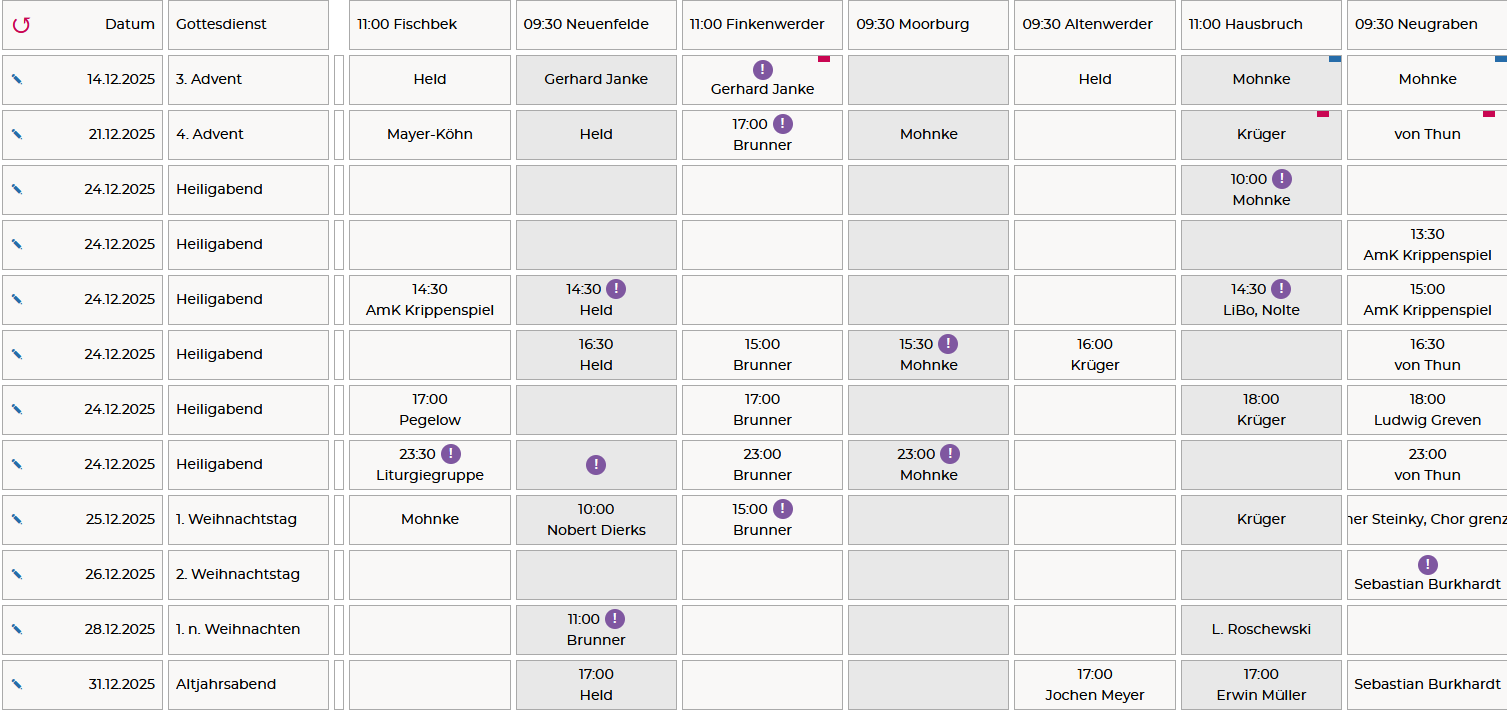Click red marker on Krüger 4. Advent cell
The width and height of the screenshot is (1507, 711).
click(1323, 114)
